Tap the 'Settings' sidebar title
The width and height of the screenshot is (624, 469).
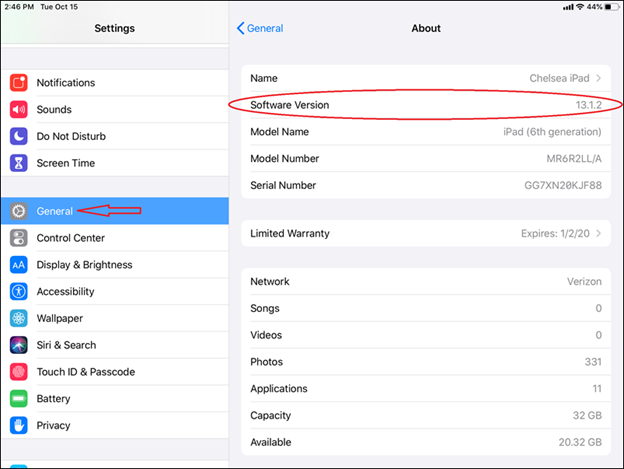(x=115, y=28)
